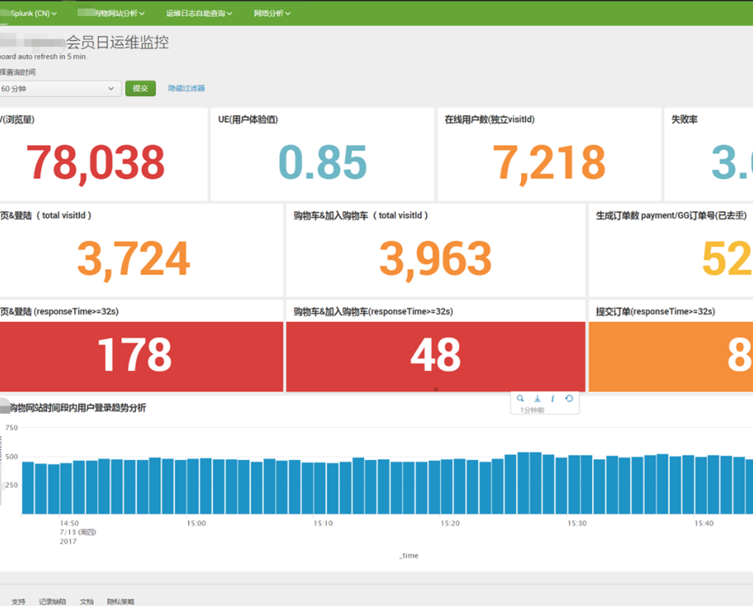Screen dimensions: 753x606
Task: Expand the 购物网站分析 navigation menu
Action: click(x=111, y=13)
